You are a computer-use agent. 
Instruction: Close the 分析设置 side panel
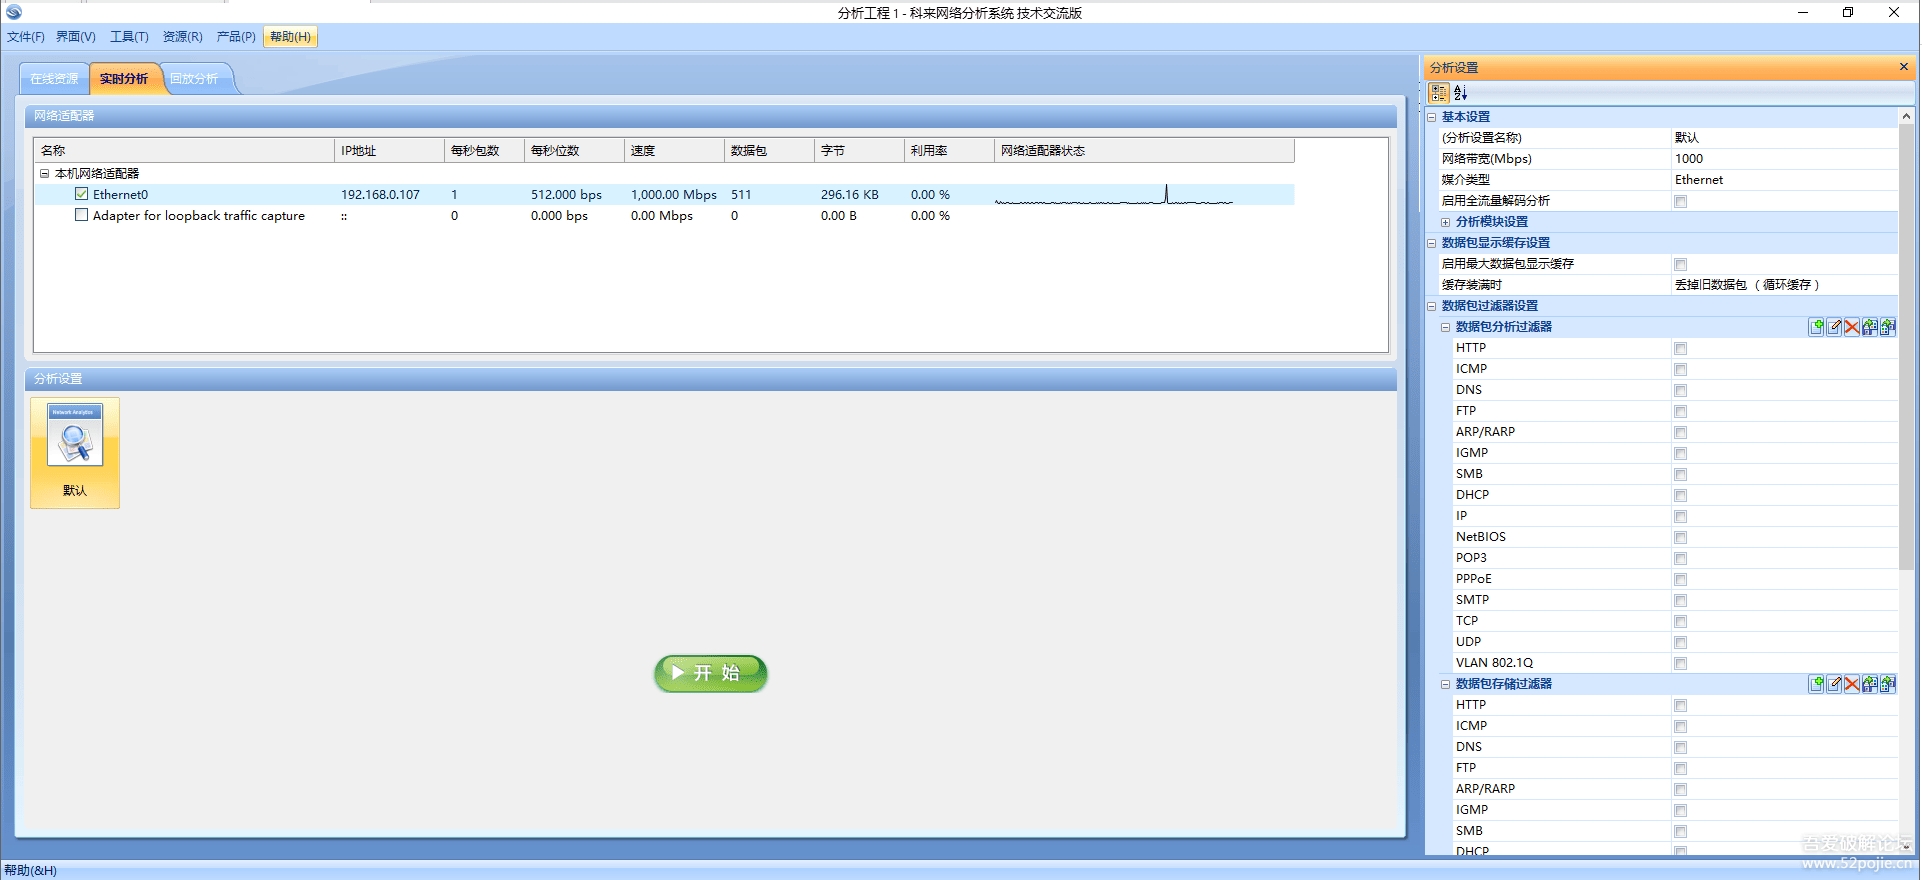[1903, 67]
